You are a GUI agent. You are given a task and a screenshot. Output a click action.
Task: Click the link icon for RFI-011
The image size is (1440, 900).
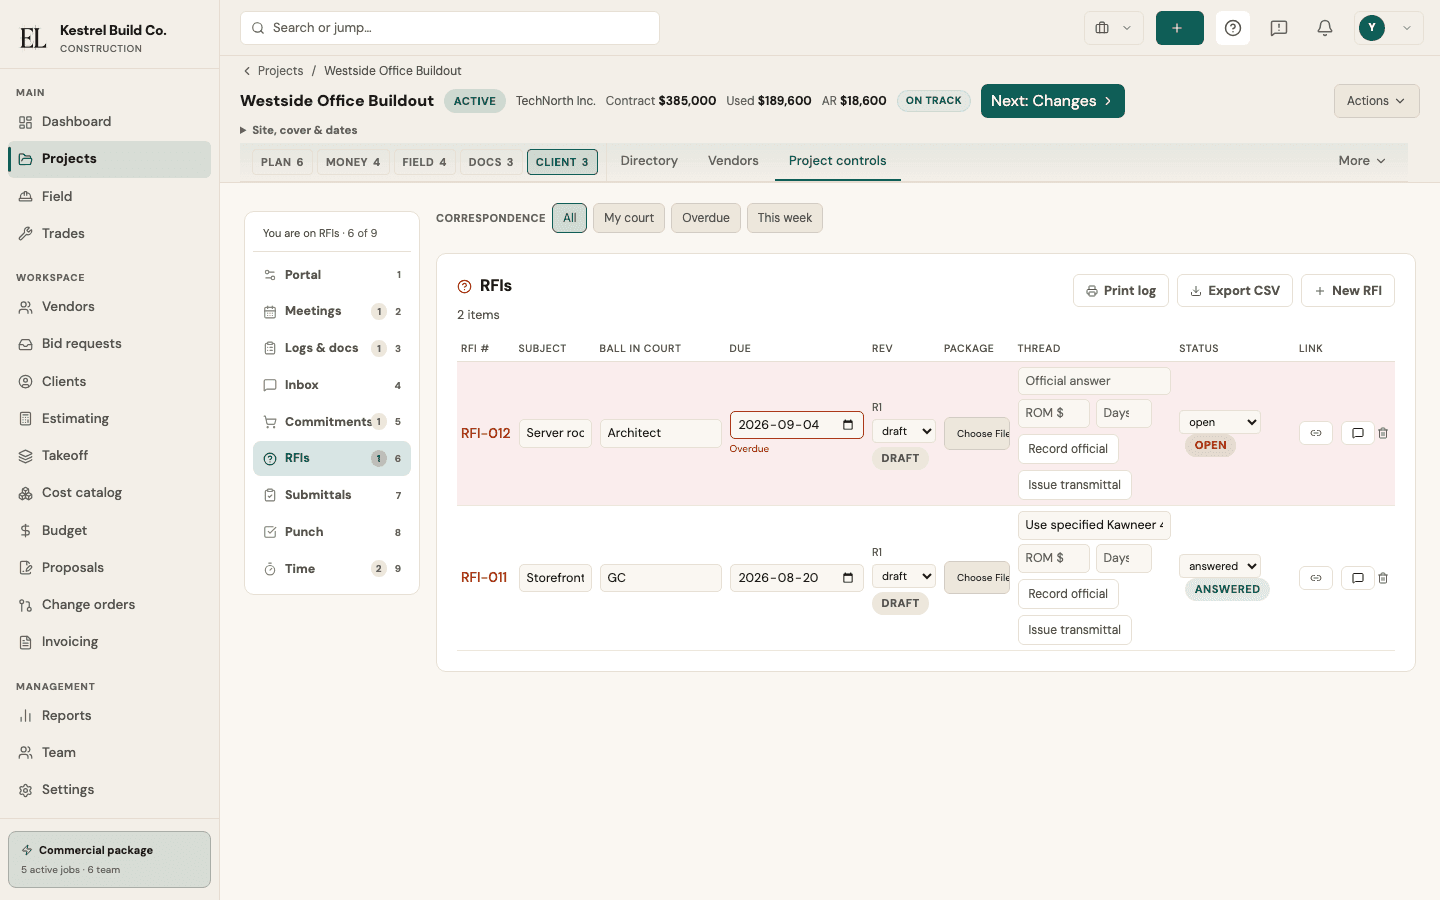[1316, 578]
